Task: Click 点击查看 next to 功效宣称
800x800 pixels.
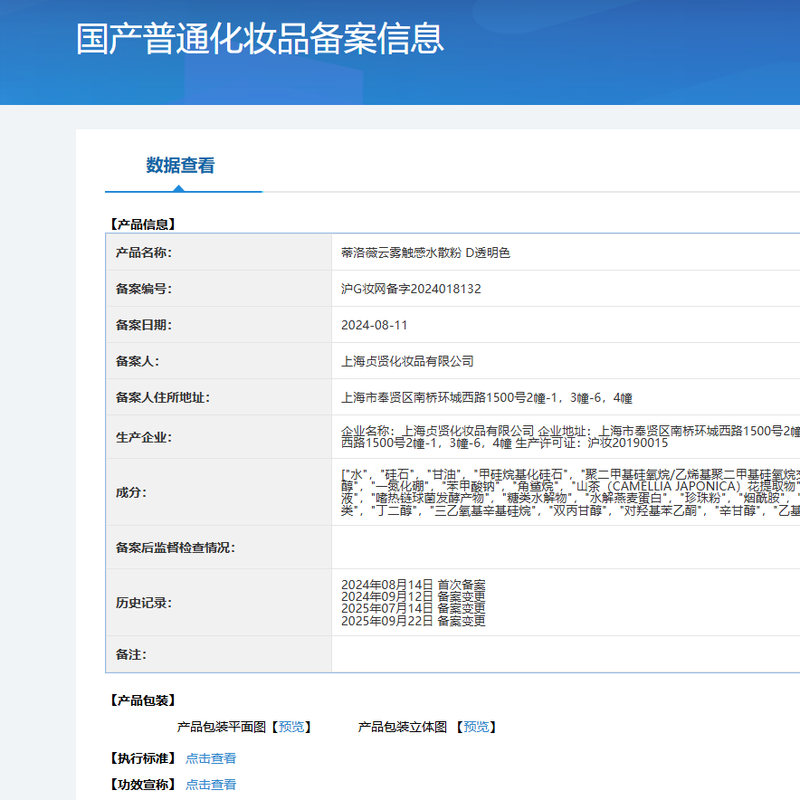Action: point(211,785)
